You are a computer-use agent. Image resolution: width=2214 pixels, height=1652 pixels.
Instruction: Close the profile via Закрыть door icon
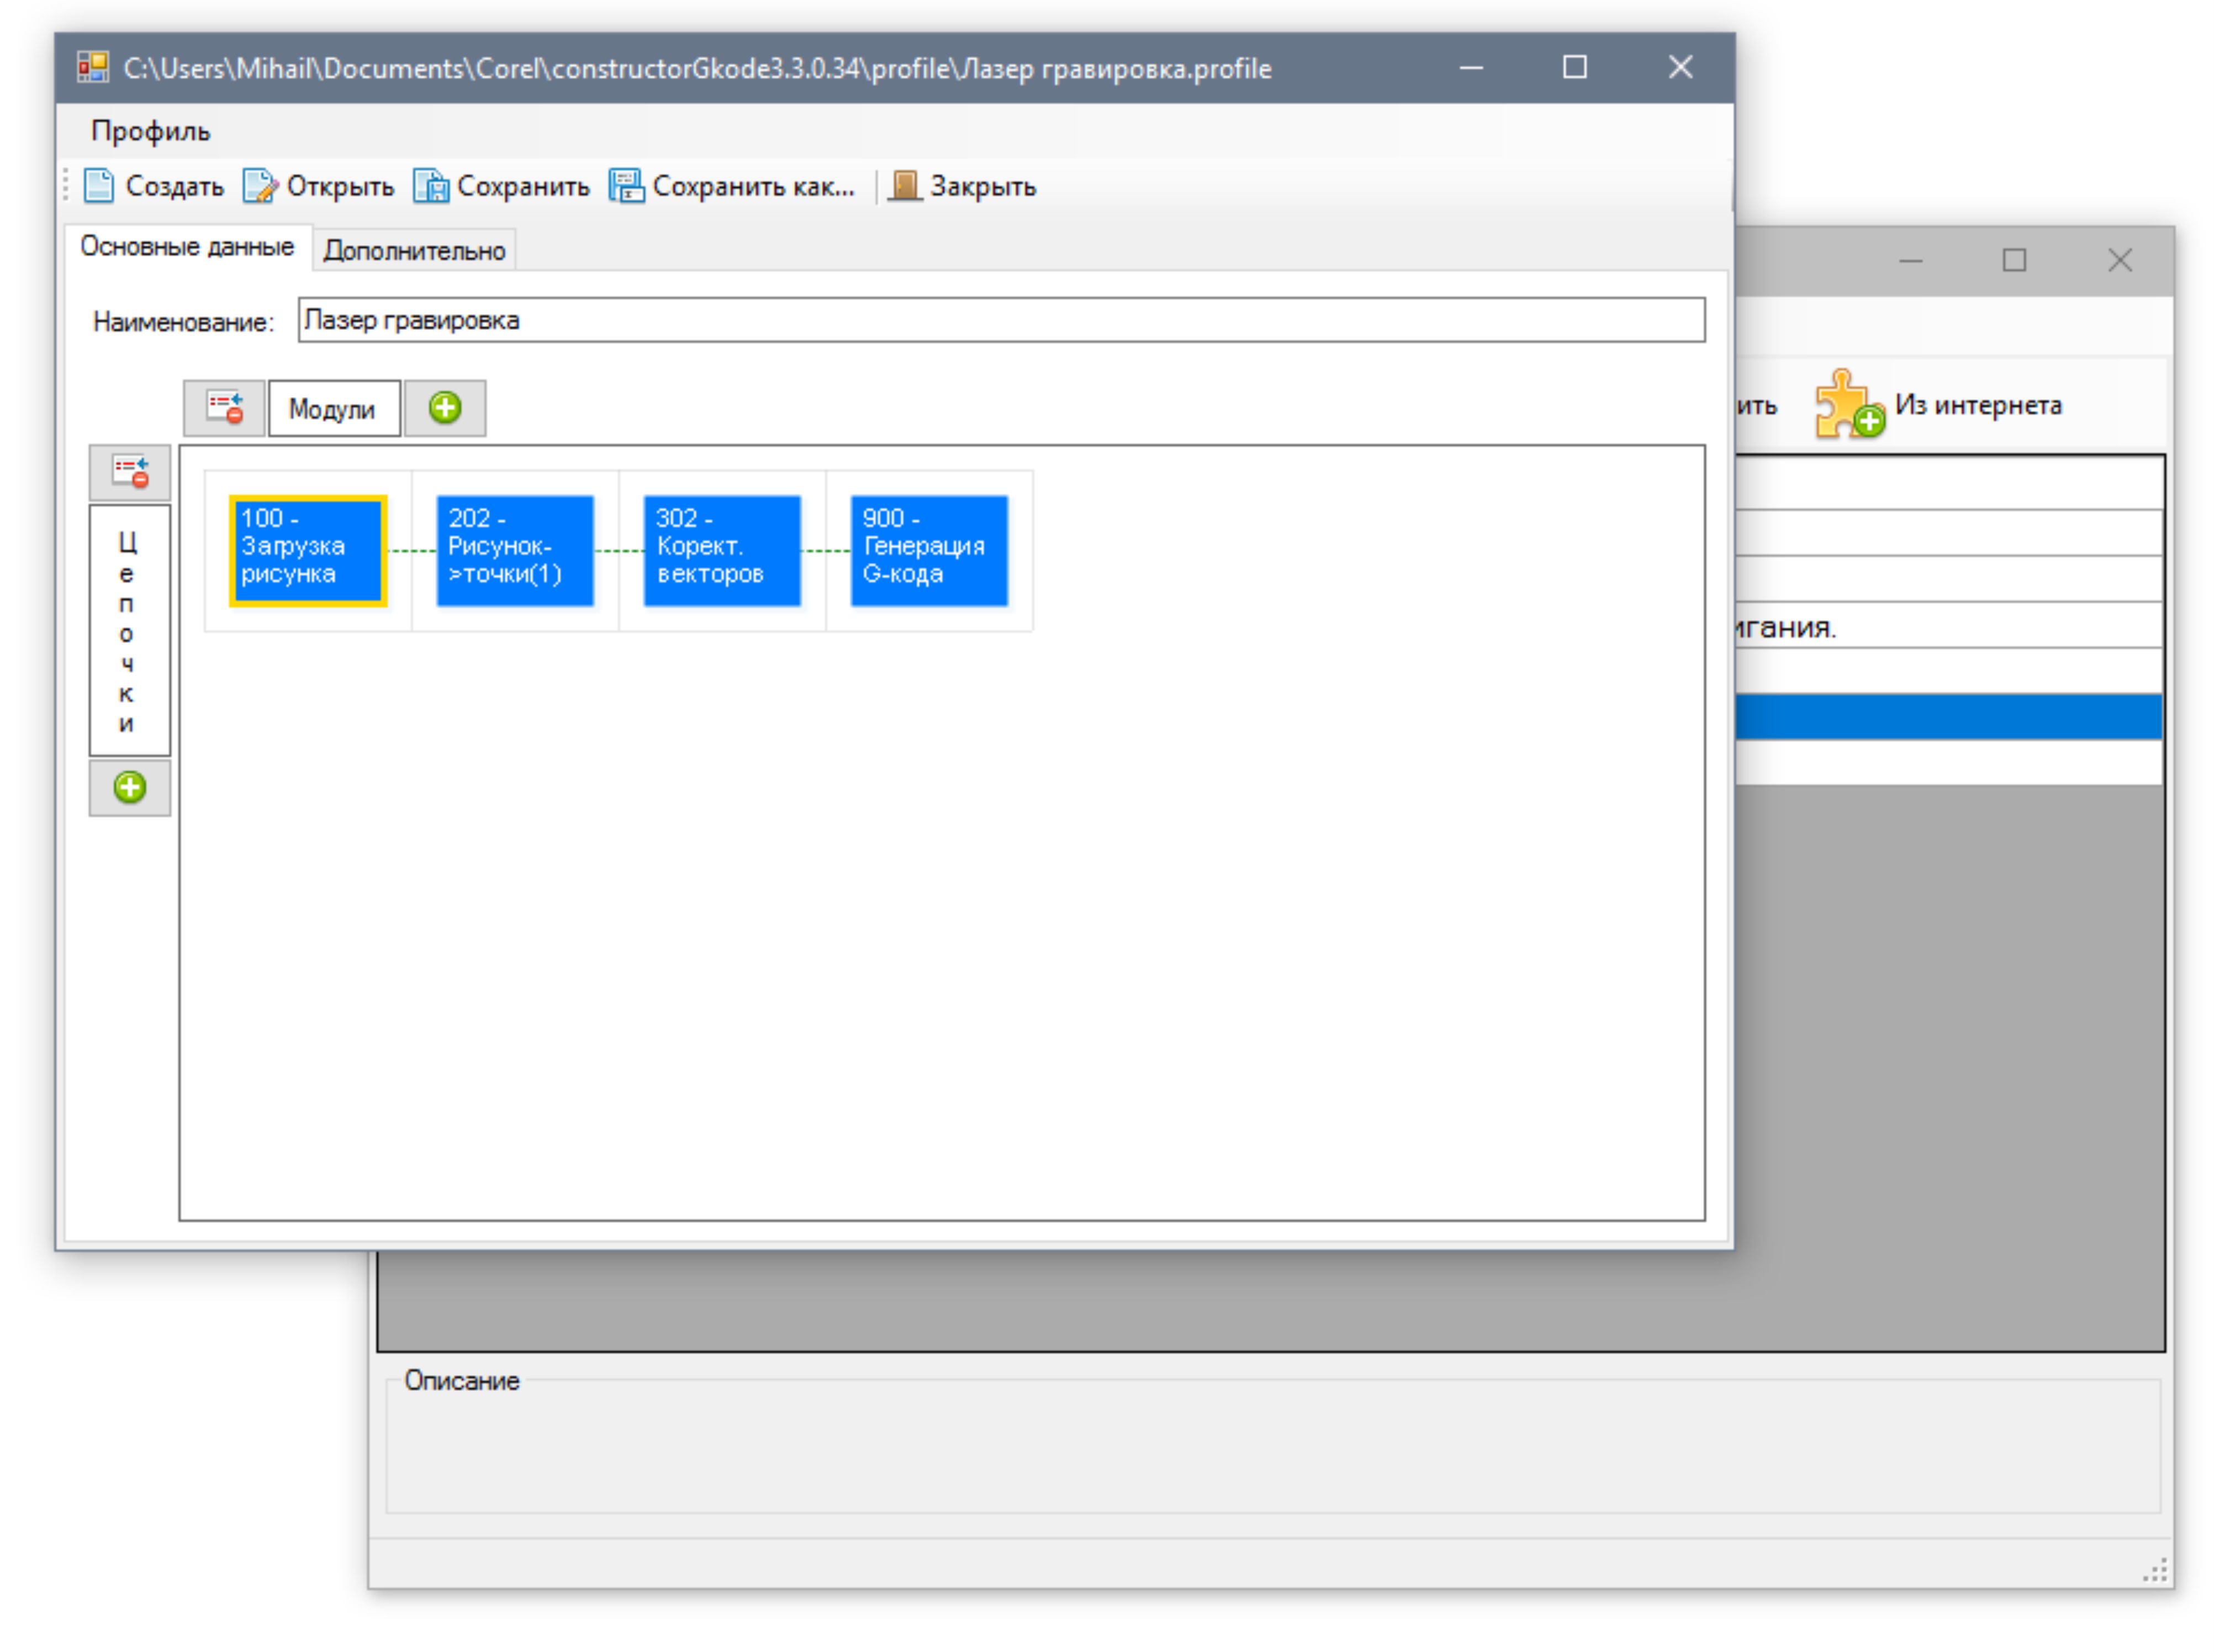(x=904, y=186)
